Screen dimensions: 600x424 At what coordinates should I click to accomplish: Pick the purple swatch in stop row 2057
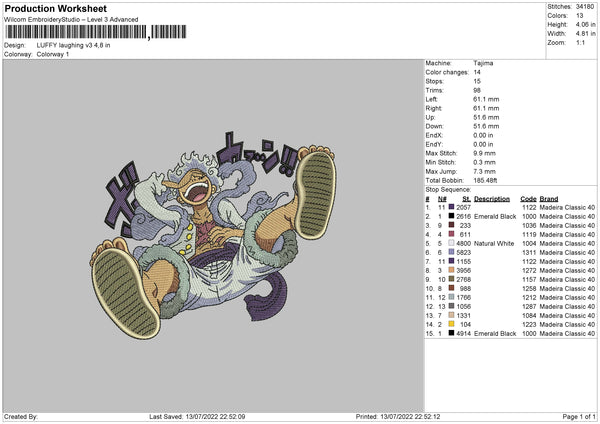451,207
